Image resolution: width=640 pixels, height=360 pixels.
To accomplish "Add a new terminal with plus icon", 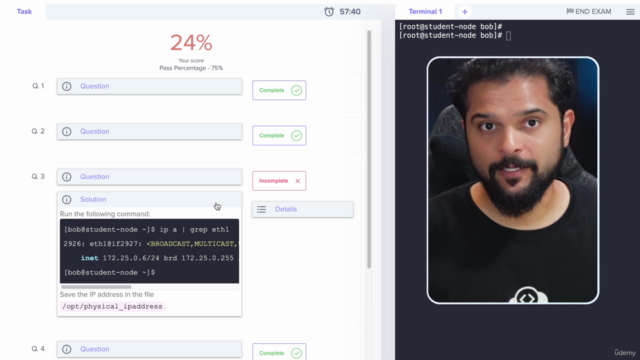I will (x=464, y=11).
